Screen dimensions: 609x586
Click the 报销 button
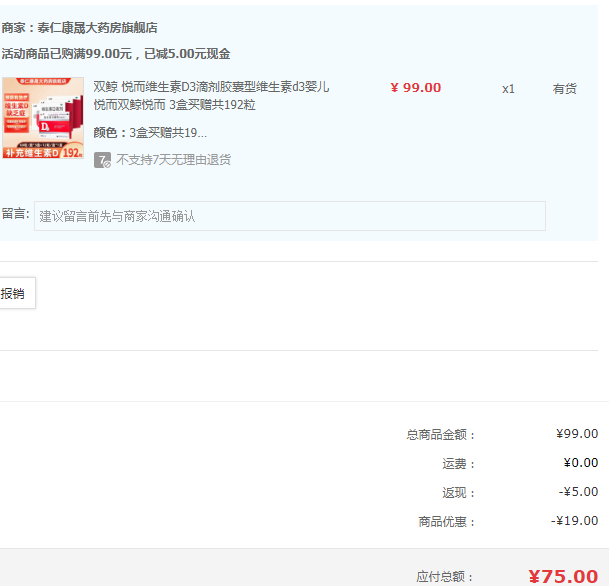pyautogui.click(x=16, y=293)
